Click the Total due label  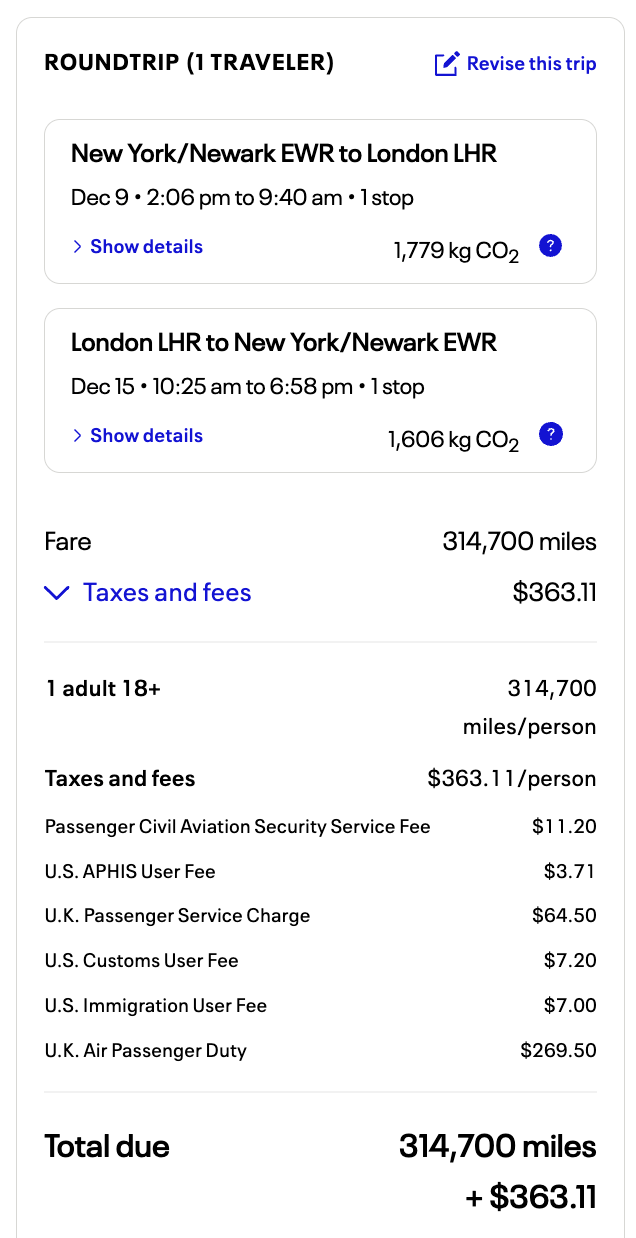pos(107,1146)
